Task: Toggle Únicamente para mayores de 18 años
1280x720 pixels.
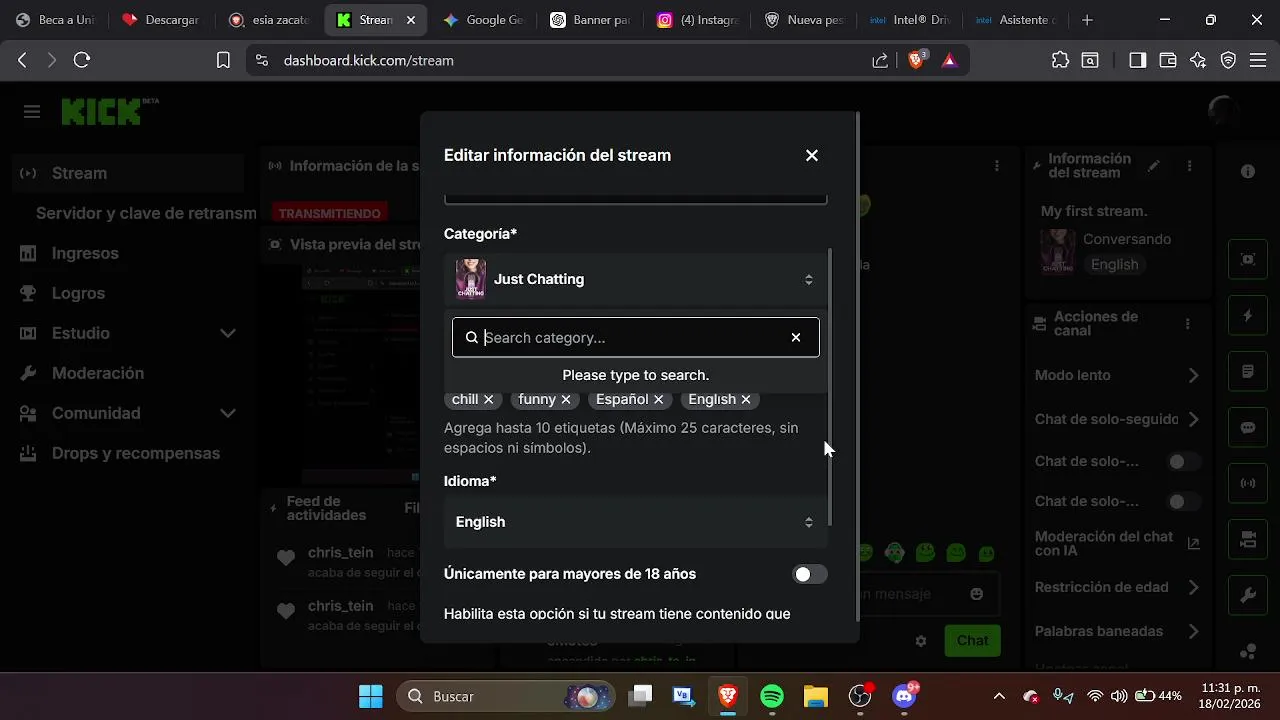Action: (x=810, y=574)
